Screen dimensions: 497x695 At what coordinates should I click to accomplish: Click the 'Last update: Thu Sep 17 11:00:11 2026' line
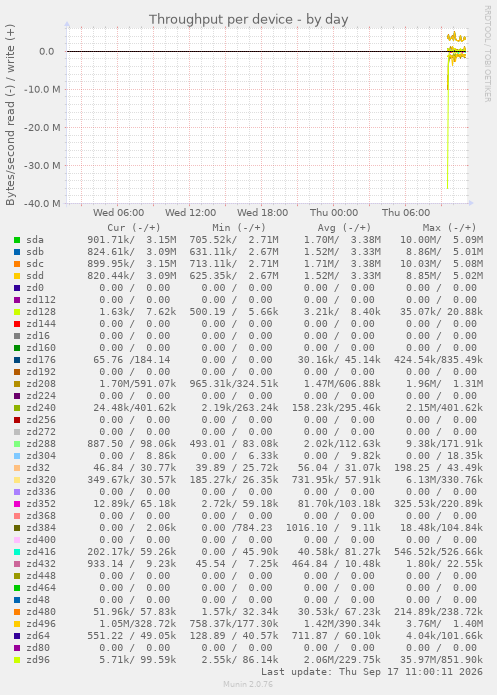click(x=372, y=672)
